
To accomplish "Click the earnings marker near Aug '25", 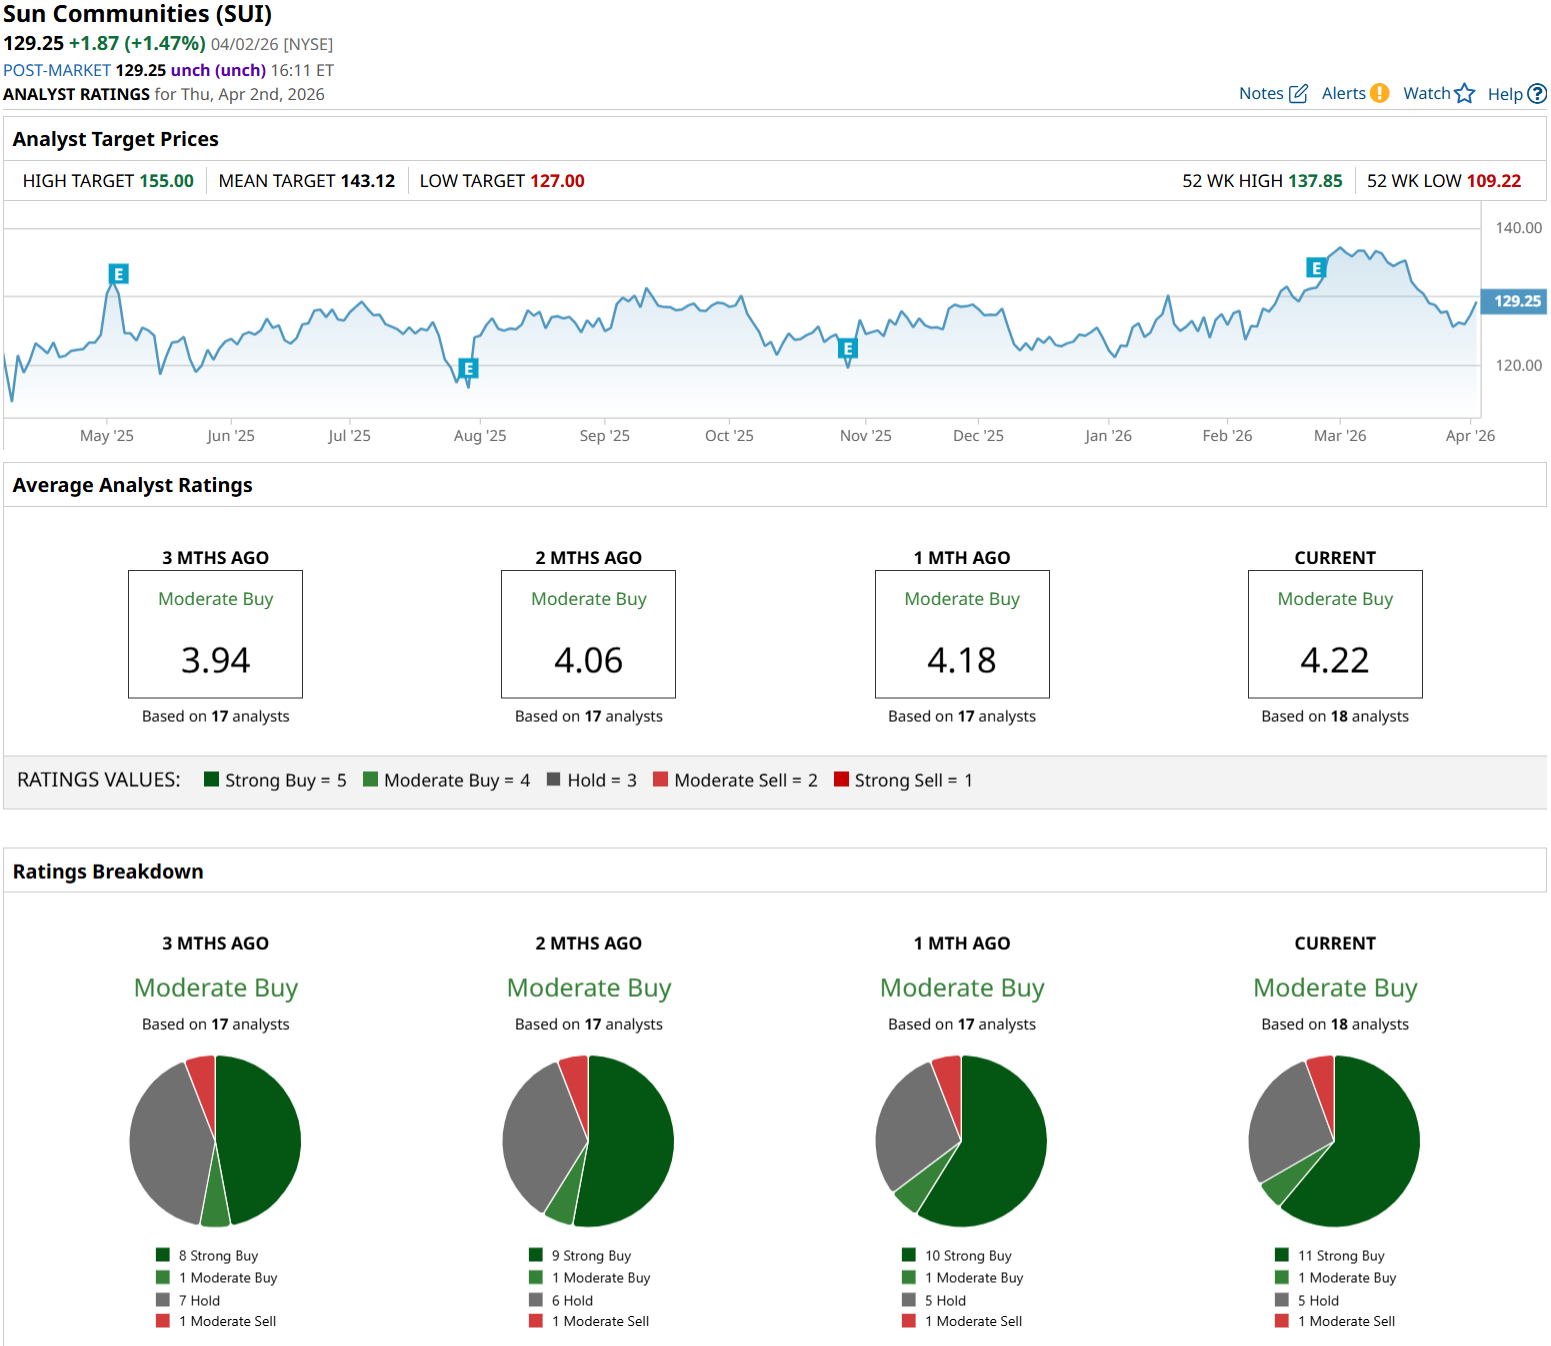I will click(468, 368).
